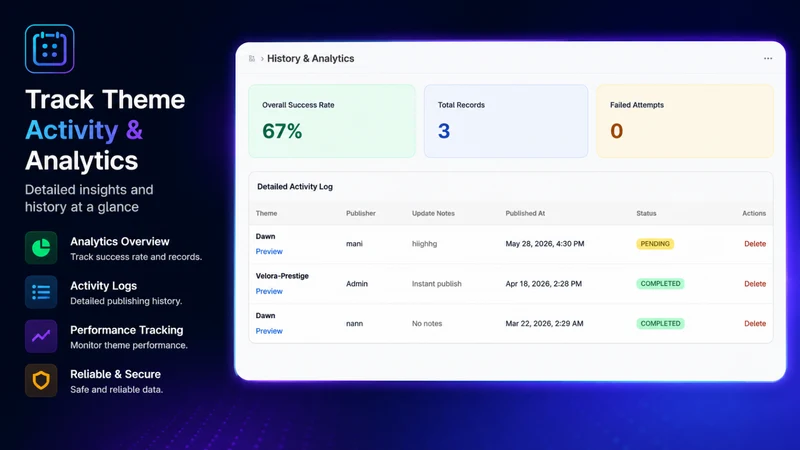Click Dawn theme name in the nann row

265,316
